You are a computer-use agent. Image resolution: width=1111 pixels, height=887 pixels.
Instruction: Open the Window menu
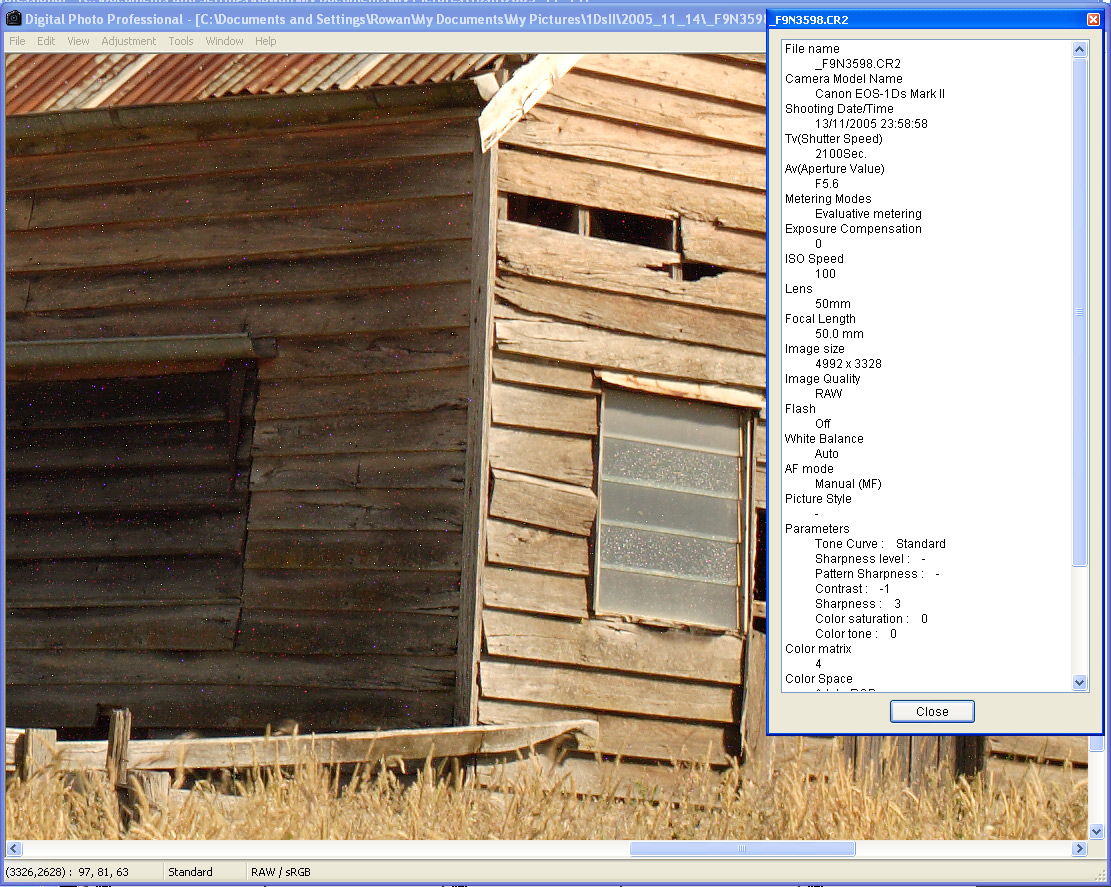(x=224, y=41)
